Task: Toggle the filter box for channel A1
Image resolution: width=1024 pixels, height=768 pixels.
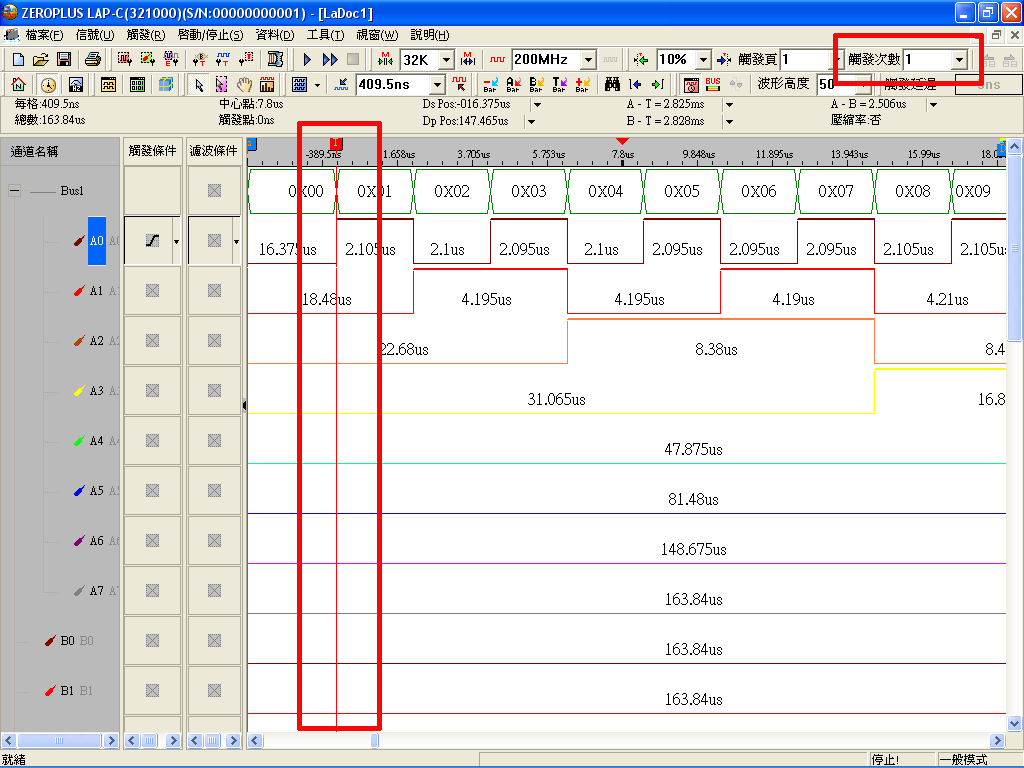Action: click(214, 291)
